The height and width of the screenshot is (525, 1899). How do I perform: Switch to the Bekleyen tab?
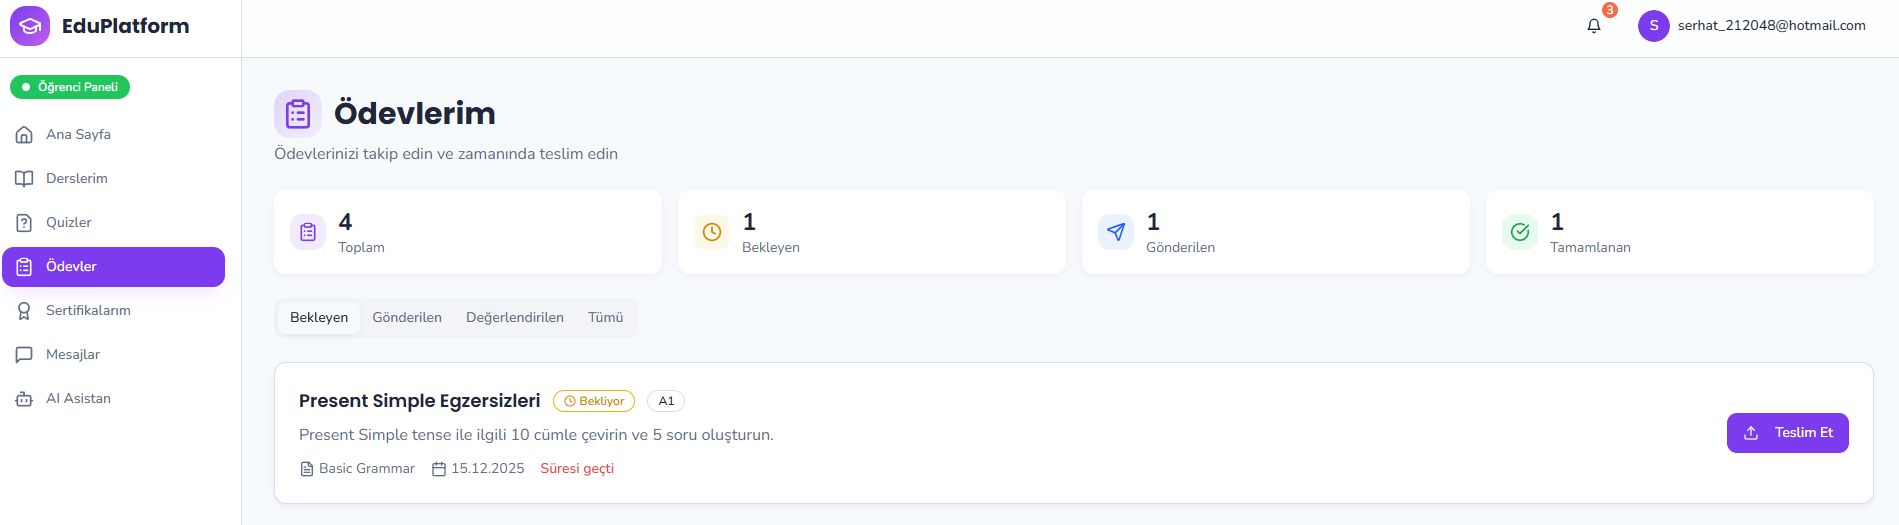coord(319,317)
